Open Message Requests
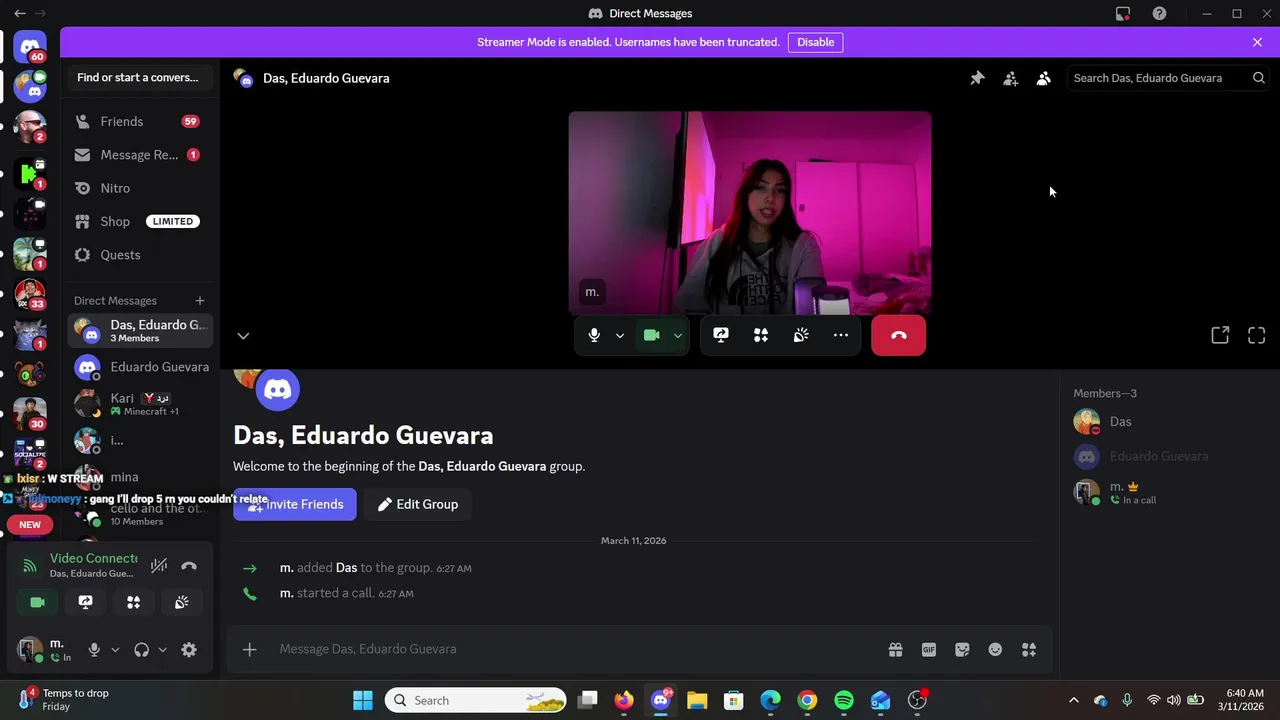The height and width of the screenshot is (720, 1280). point(140,155)
